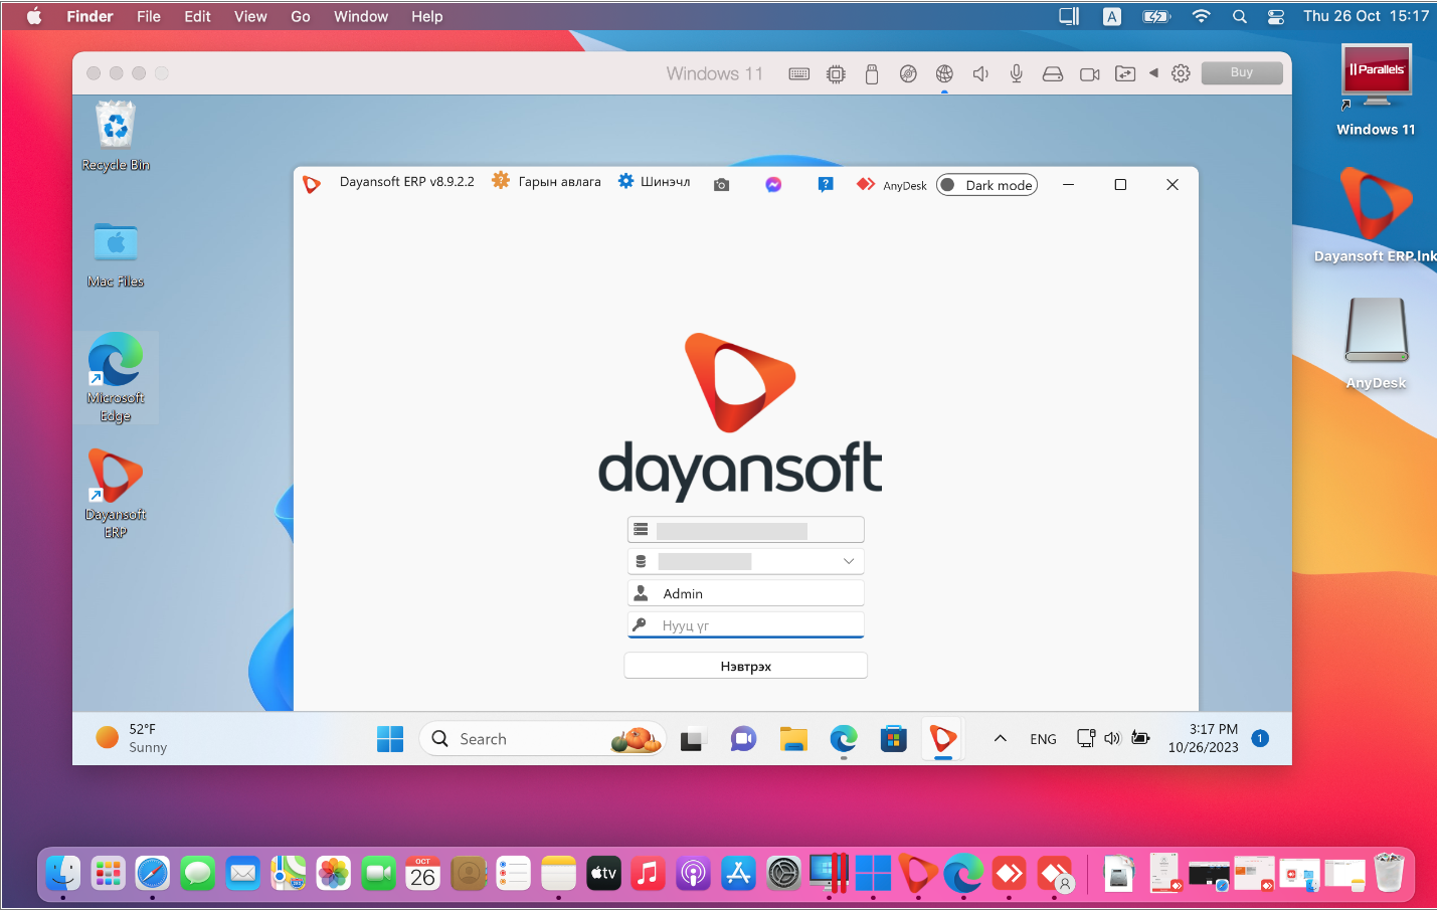Focus the Нууц үг password field
Image resolution: width=1437 pixels, height=910 pixels.
(746, 625)
